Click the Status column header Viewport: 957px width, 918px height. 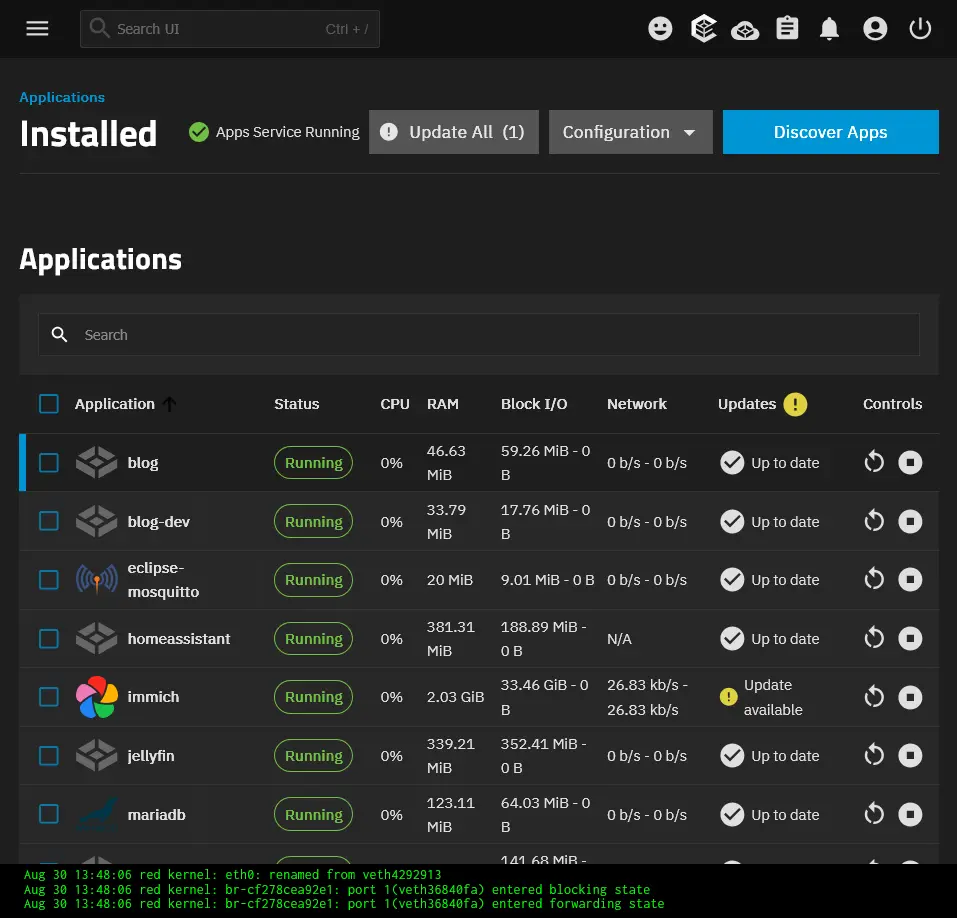[296, 404]
